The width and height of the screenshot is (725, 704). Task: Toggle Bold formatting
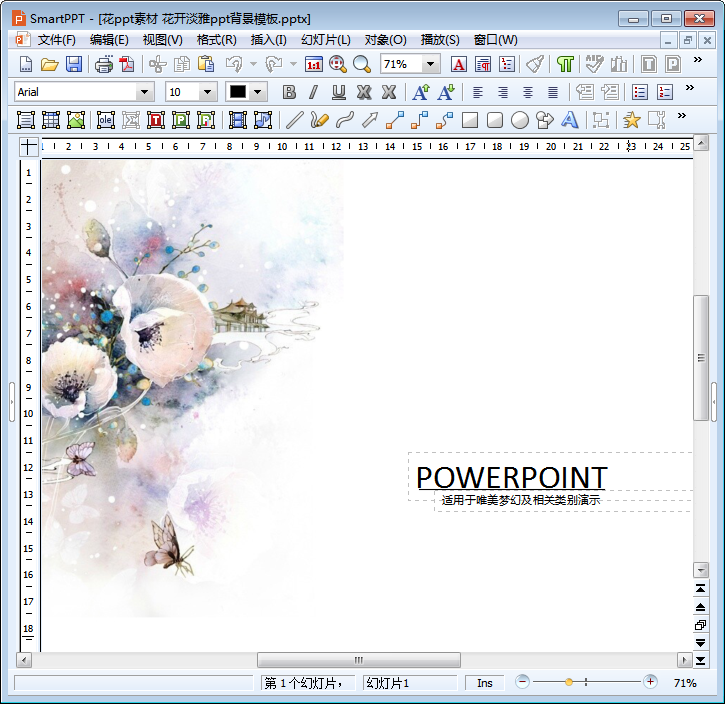(289, 92)
